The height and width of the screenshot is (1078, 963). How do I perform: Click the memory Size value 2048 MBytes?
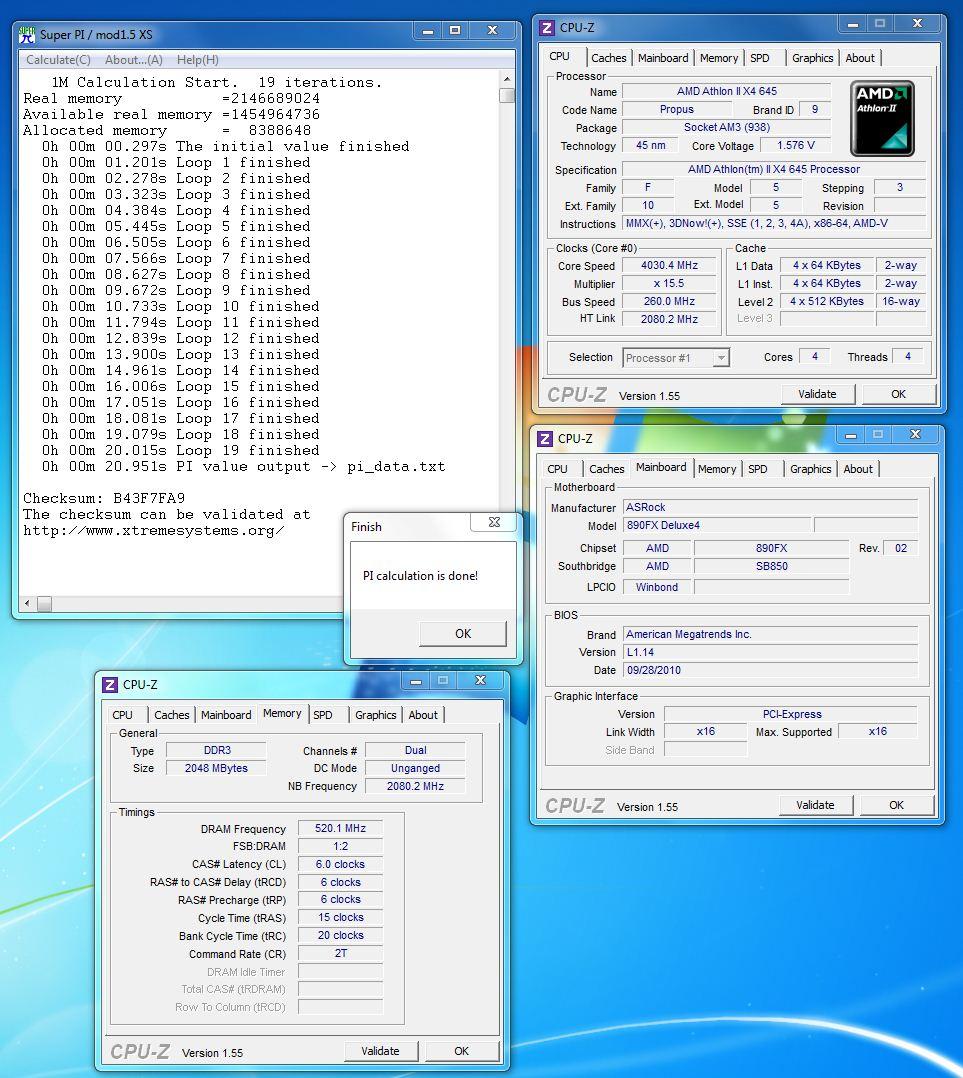(x=216, y=769)
